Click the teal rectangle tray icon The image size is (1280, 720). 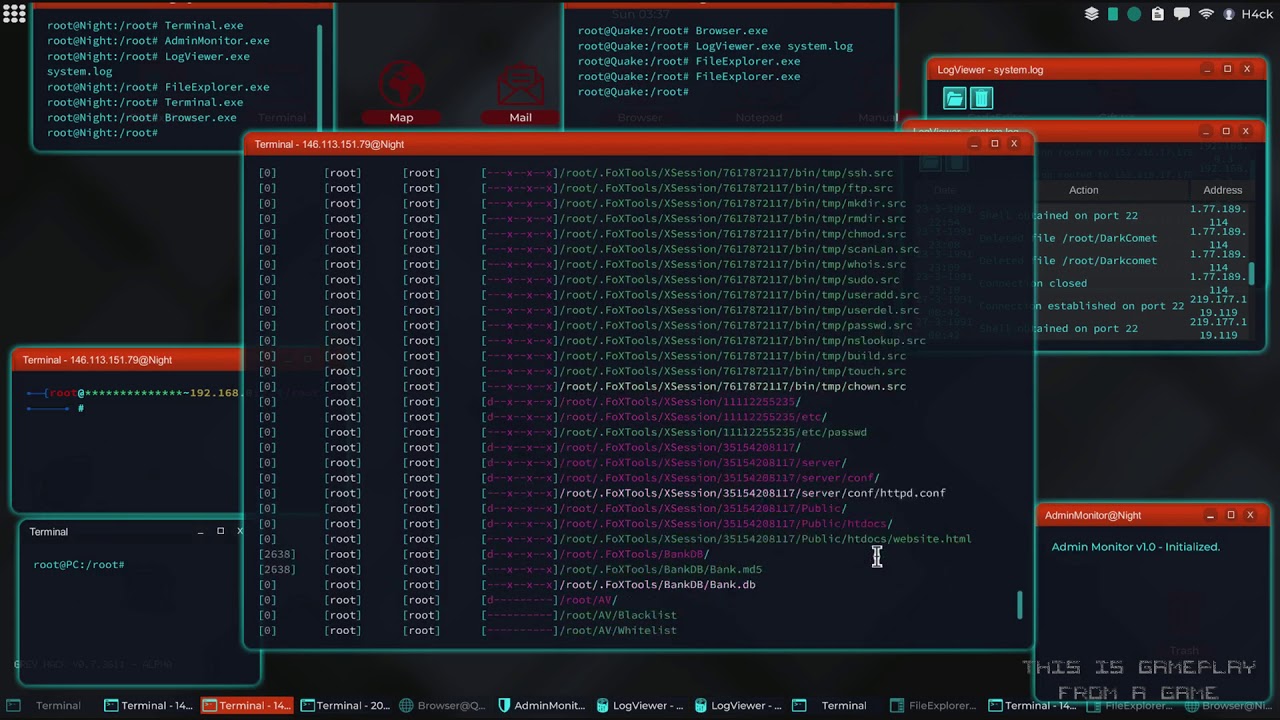[x=1113, y=14]
